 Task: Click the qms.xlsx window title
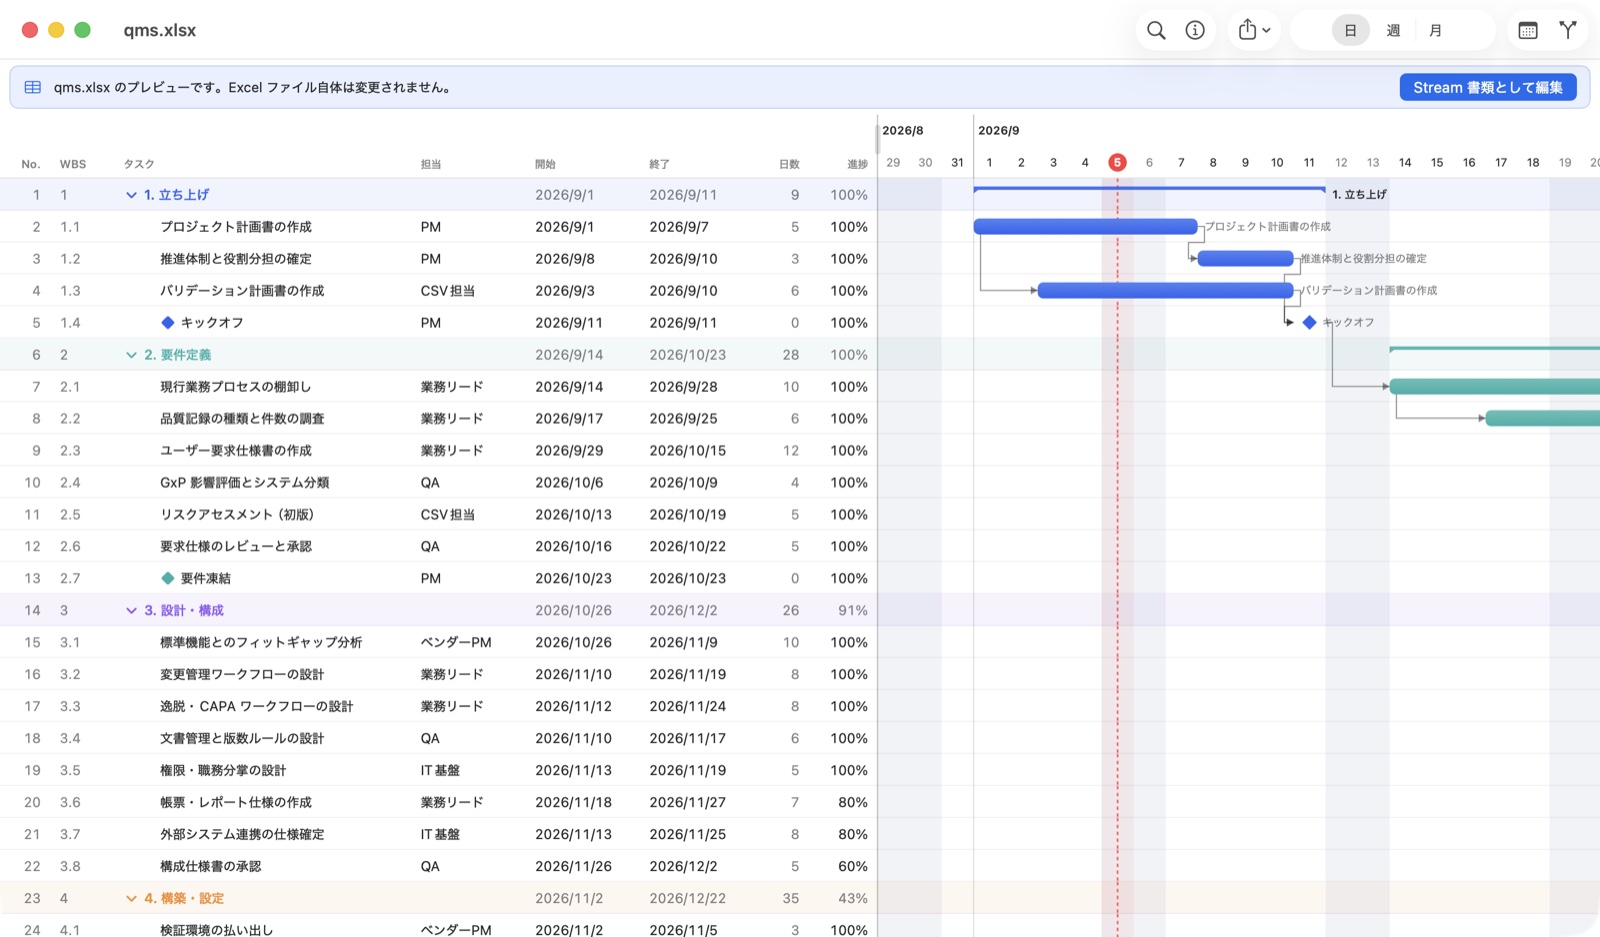point(160,30)
